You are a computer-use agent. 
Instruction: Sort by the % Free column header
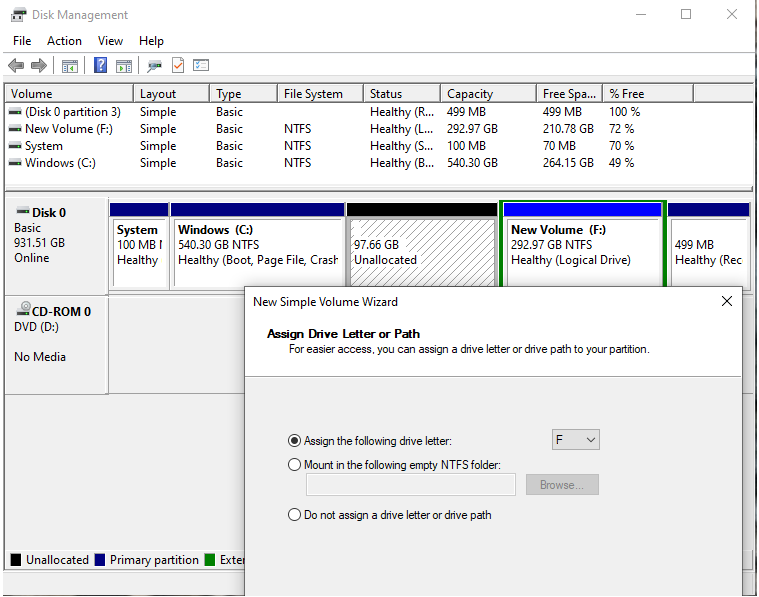coord(648,93)
